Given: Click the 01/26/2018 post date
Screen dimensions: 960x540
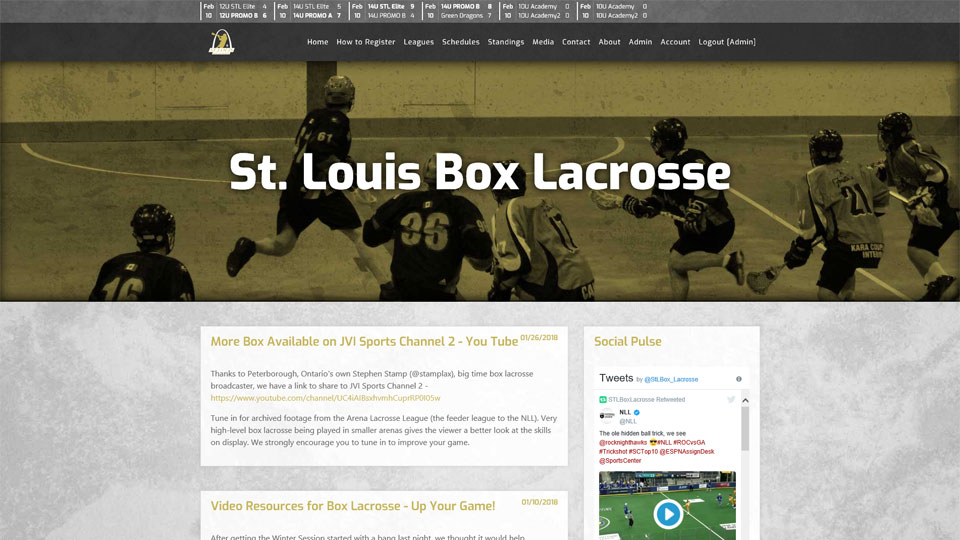Looking at the screenshot, I should tap(539, 337).
